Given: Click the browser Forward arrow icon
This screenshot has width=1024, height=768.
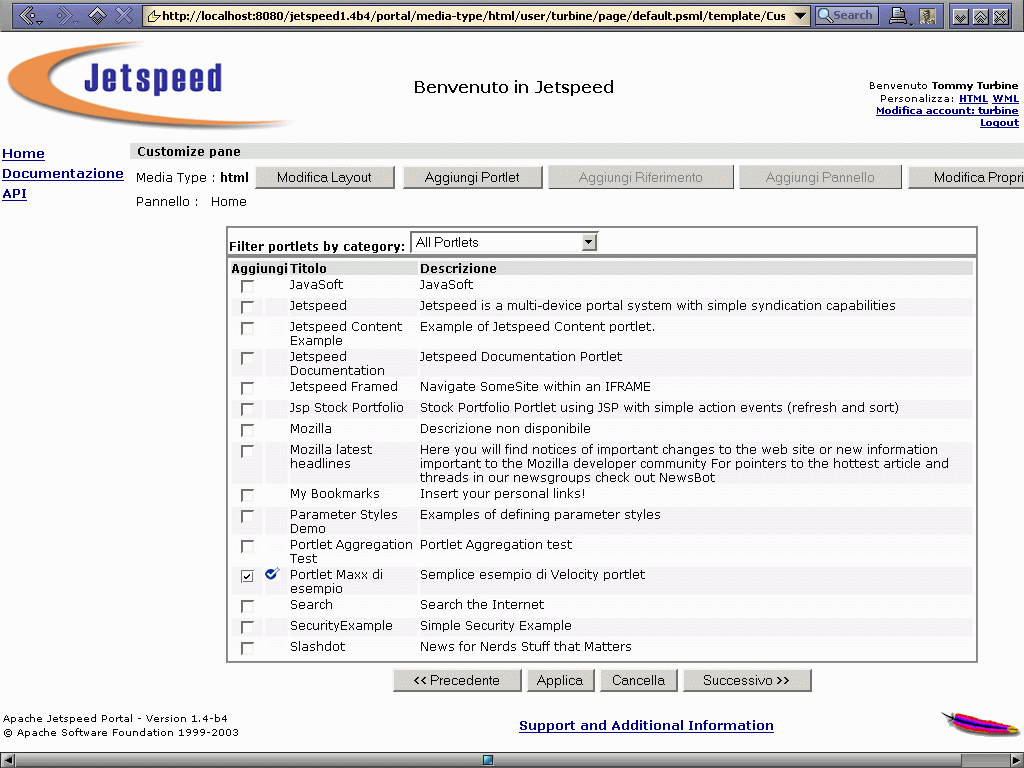Looking at the screenshot, I should 66,15.
